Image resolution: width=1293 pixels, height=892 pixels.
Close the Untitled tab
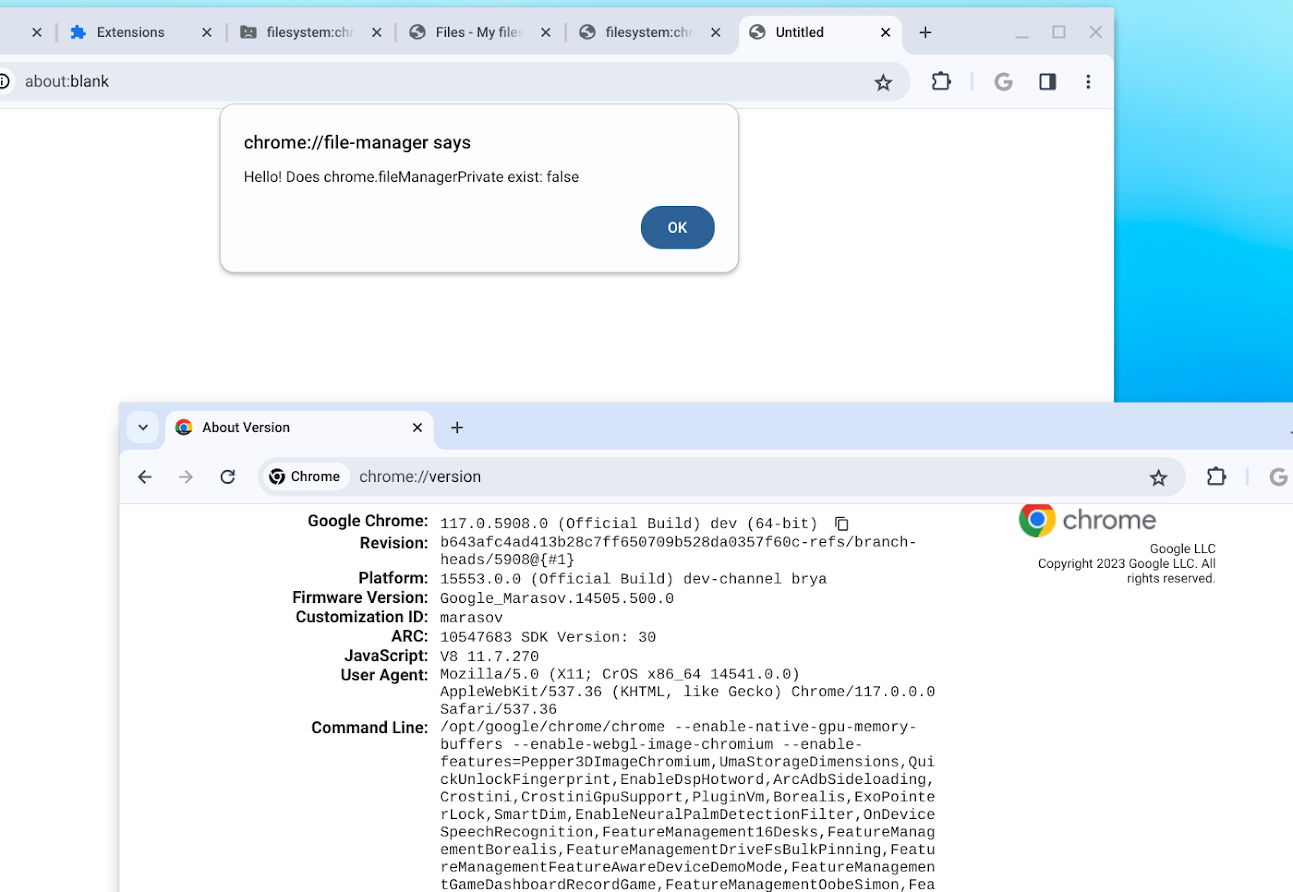[885, 32]
